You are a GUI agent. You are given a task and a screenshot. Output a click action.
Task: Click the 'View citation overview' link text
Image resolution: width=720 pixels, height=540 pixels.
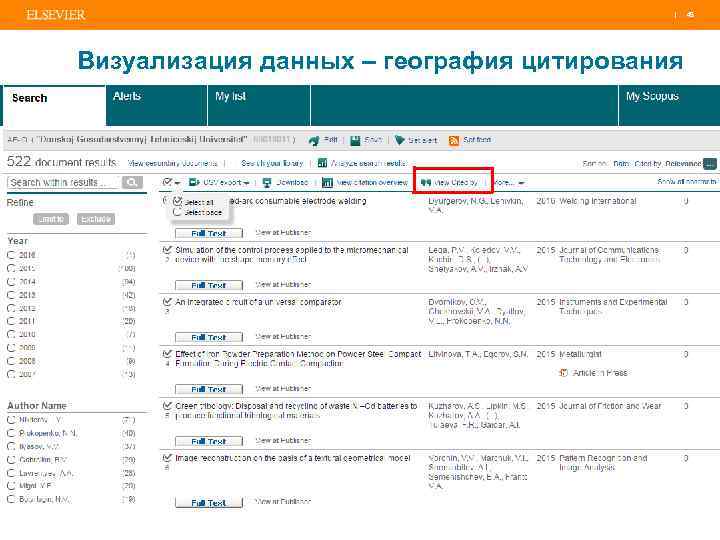click(x=372, y=182)
